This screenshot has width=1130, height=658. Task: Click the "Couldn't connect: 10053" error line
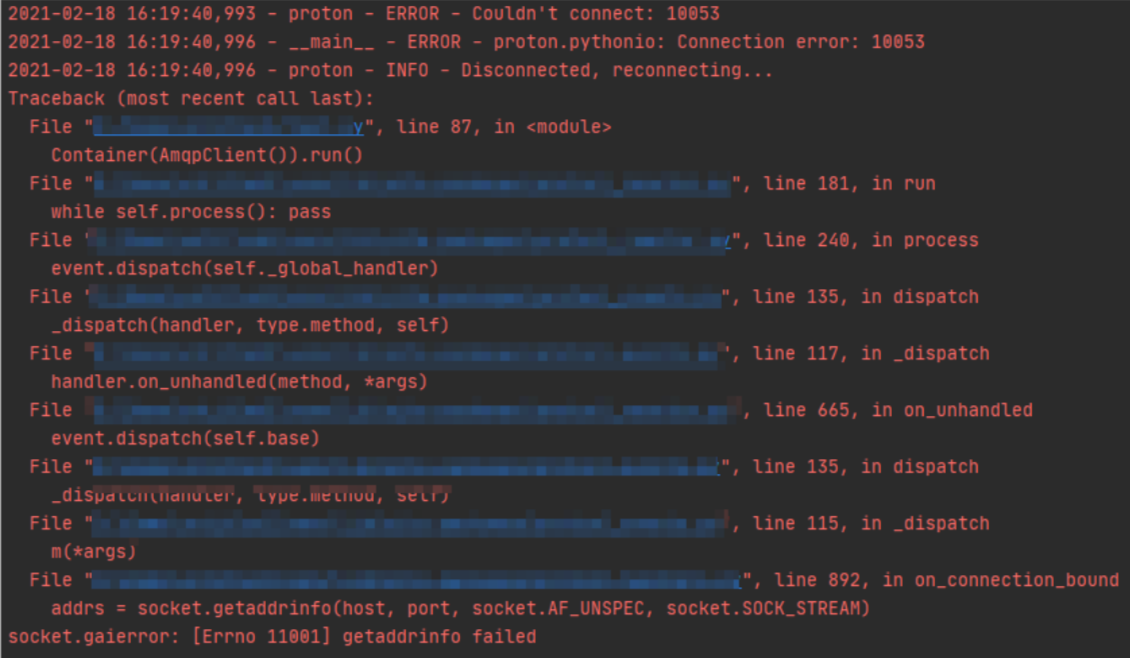point(363,14)
